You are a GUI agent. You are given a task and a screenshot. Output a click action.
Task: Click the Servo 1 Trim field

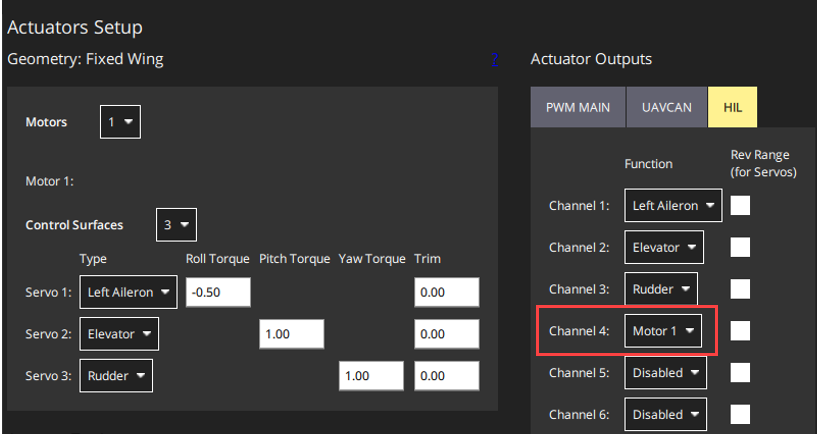pos(446,292)
